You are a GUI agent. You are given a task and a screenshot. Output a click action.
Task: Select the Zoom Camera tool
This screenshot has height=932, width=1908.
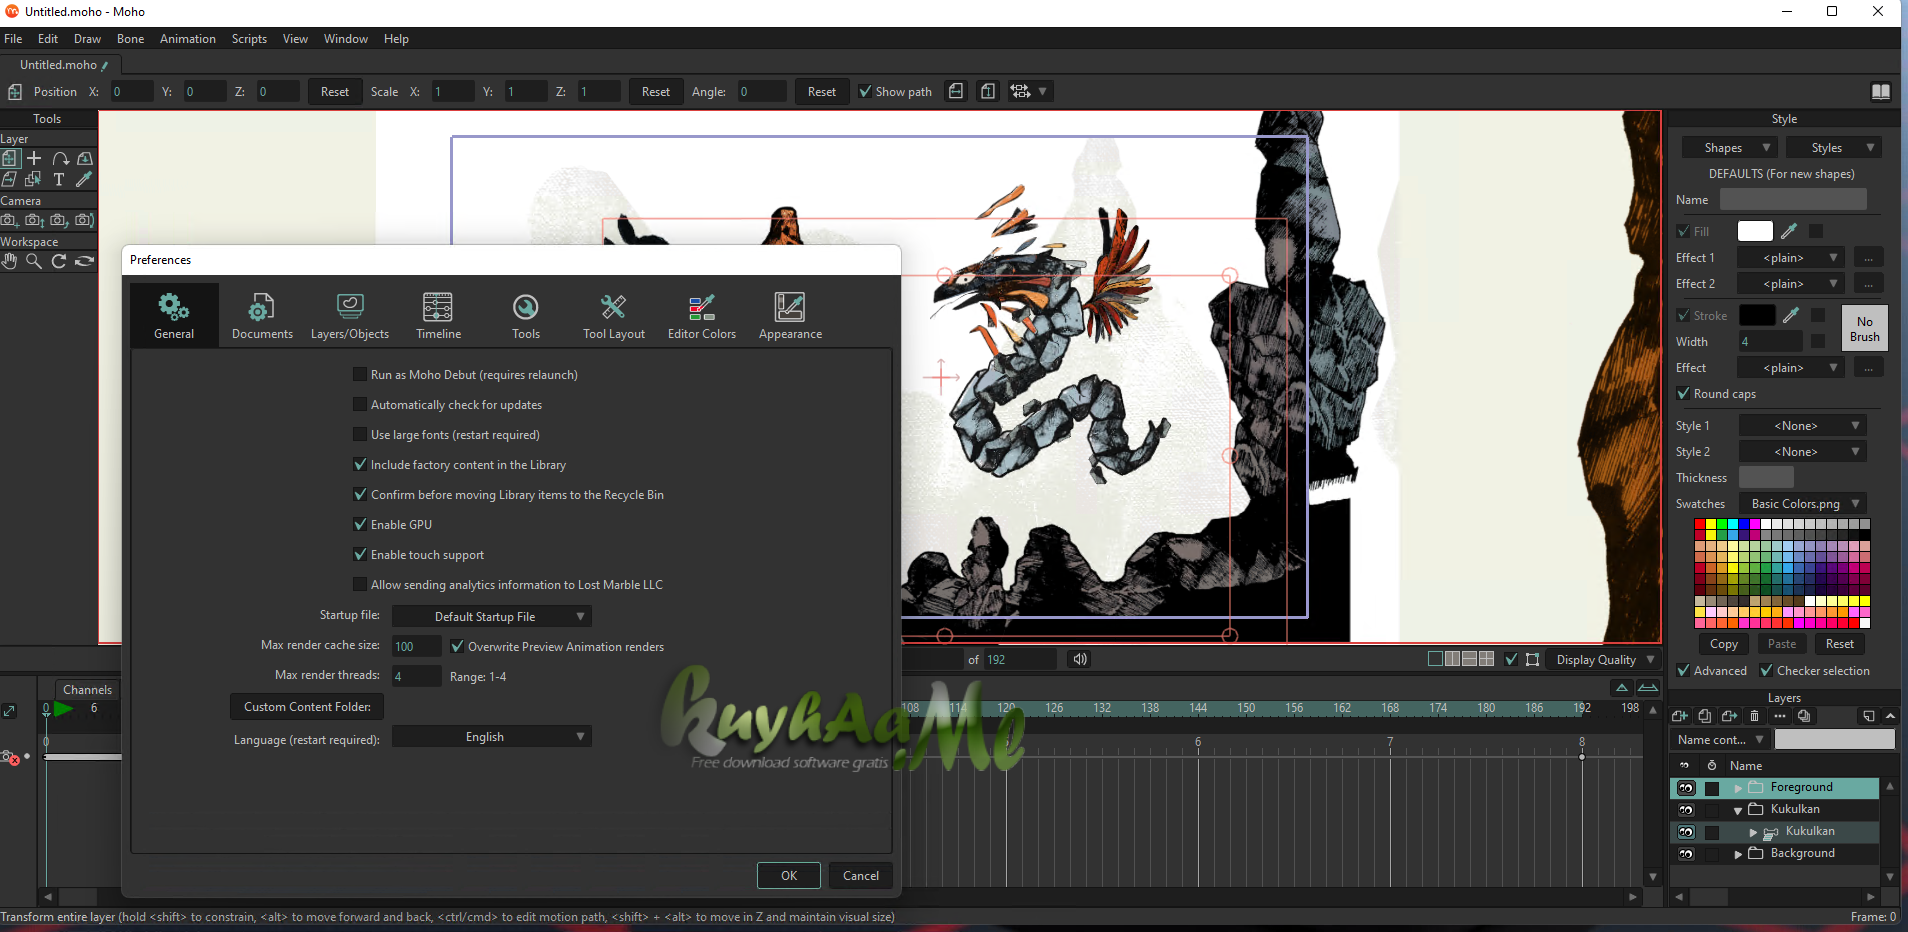[x=34, y=220]
